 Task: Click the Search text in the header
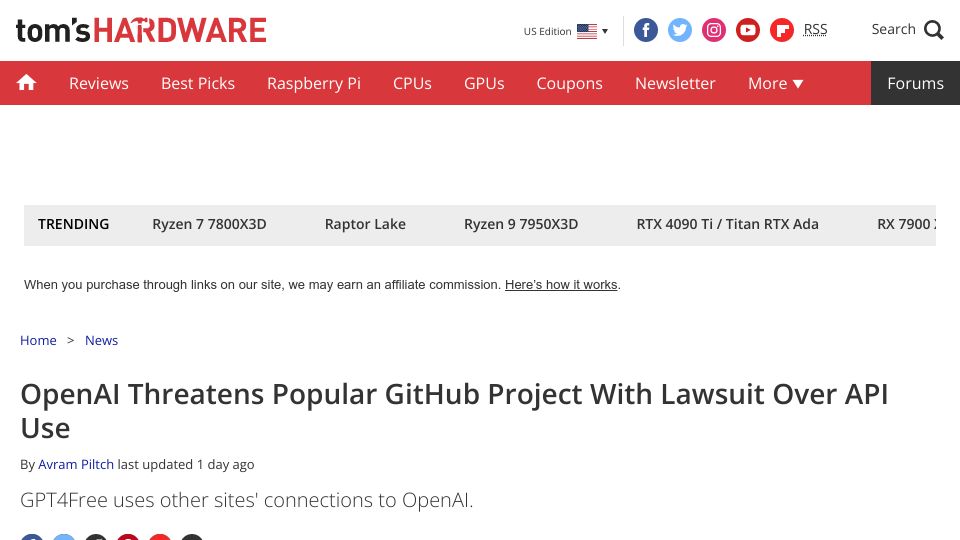click(893, 29)
